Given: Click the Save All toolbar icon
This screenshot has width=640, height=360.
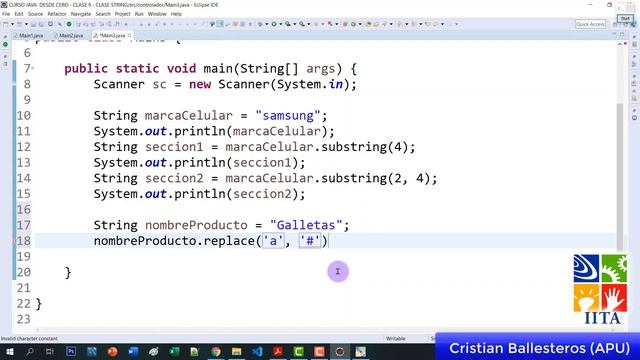Looking at the screenshot, I should [41, 24].
